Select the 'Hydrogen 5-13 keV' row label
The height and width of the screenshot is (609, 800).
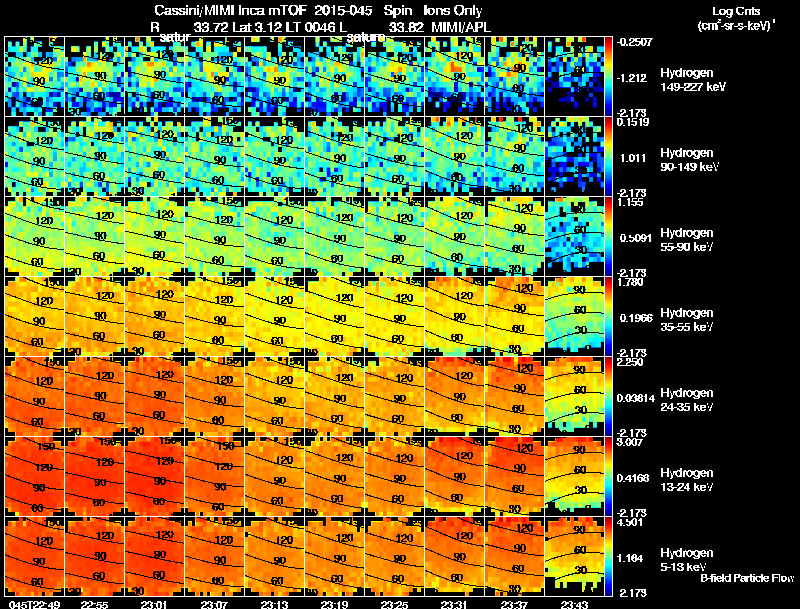pyautogui.click(x=687, y=560)
